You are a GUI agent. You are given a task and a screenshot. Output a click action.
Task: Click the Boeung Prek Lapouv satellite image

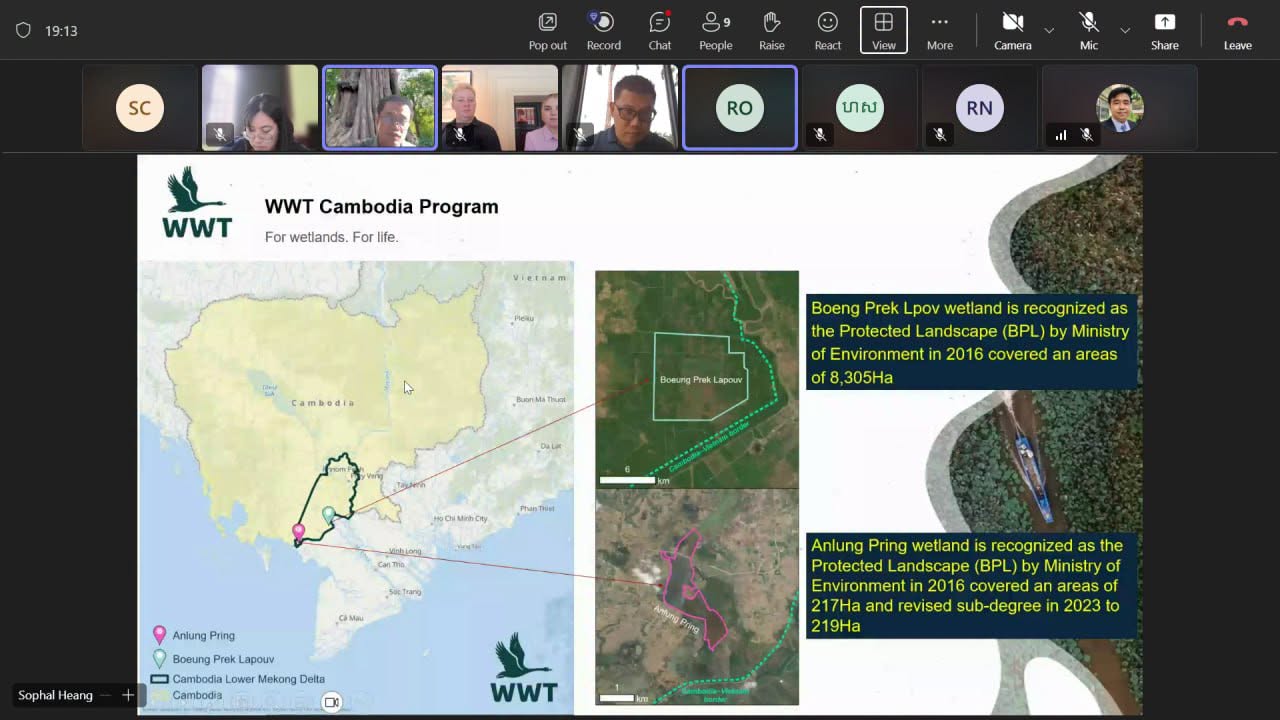coord(697,379)
